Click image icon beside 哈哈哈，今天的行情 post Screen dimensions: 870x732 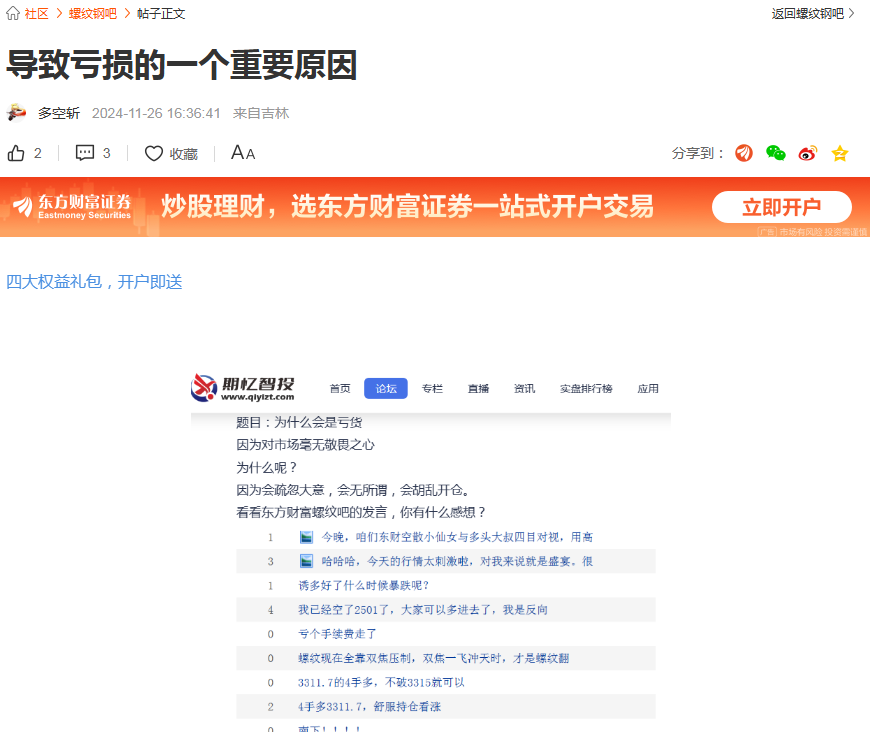coord(306,561)
